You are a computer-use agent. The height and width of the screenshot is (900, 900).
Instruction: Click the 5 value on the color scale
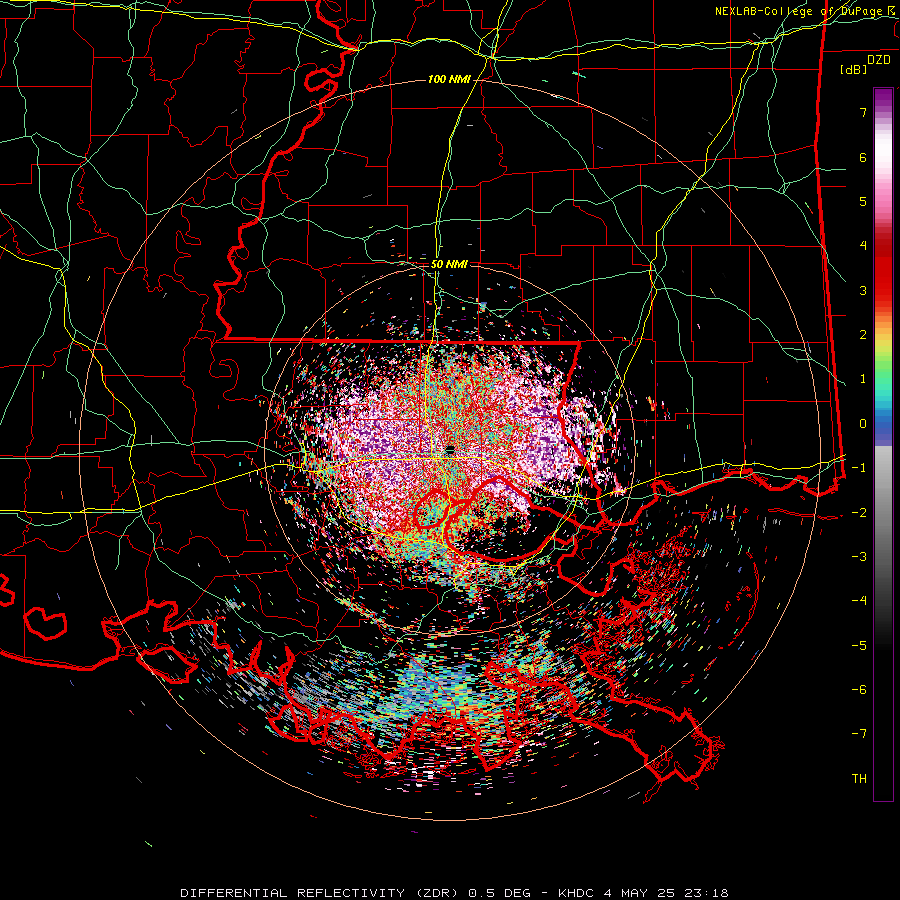click(863, 201)
